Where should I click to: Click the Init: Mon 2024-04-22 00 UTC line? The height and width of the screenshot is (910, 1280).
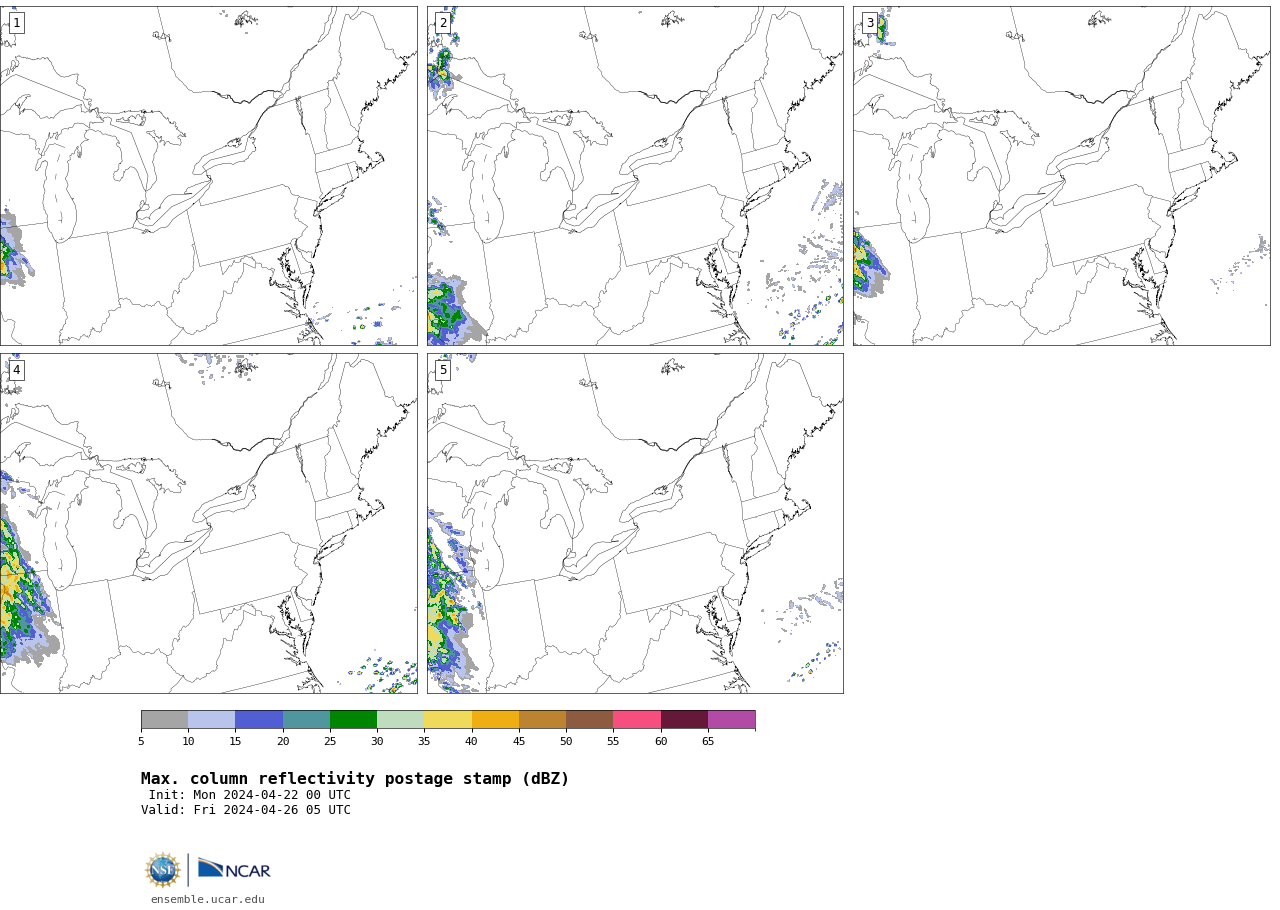point(250,795)
